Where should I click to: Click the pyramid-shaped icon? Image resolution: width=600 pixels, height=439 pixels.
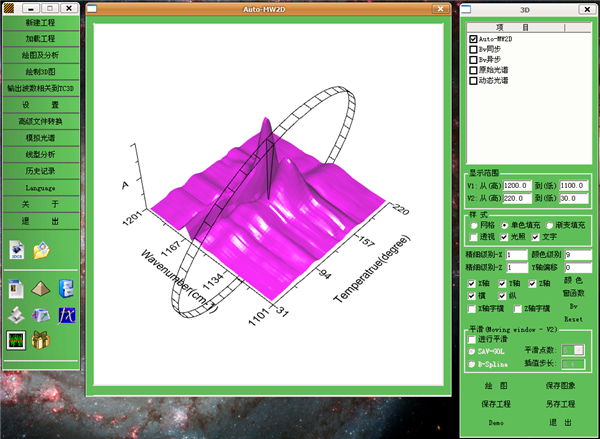(42, 290)
